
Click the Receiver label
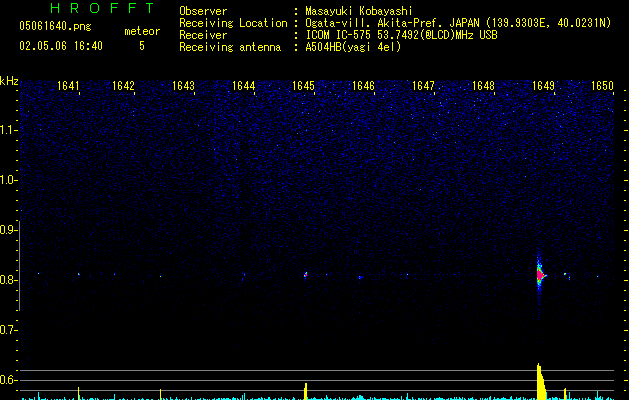point(203,35)
